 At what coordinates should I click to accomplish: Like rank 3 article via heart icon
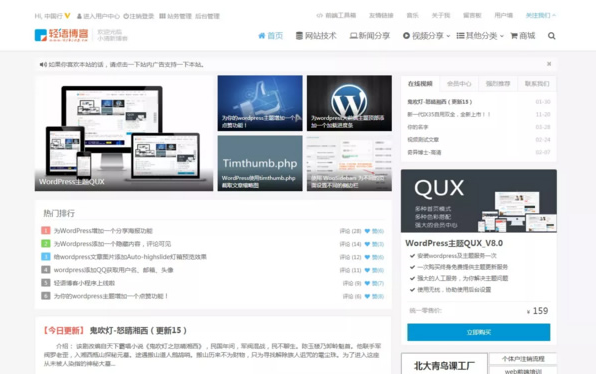pos(367,257)
